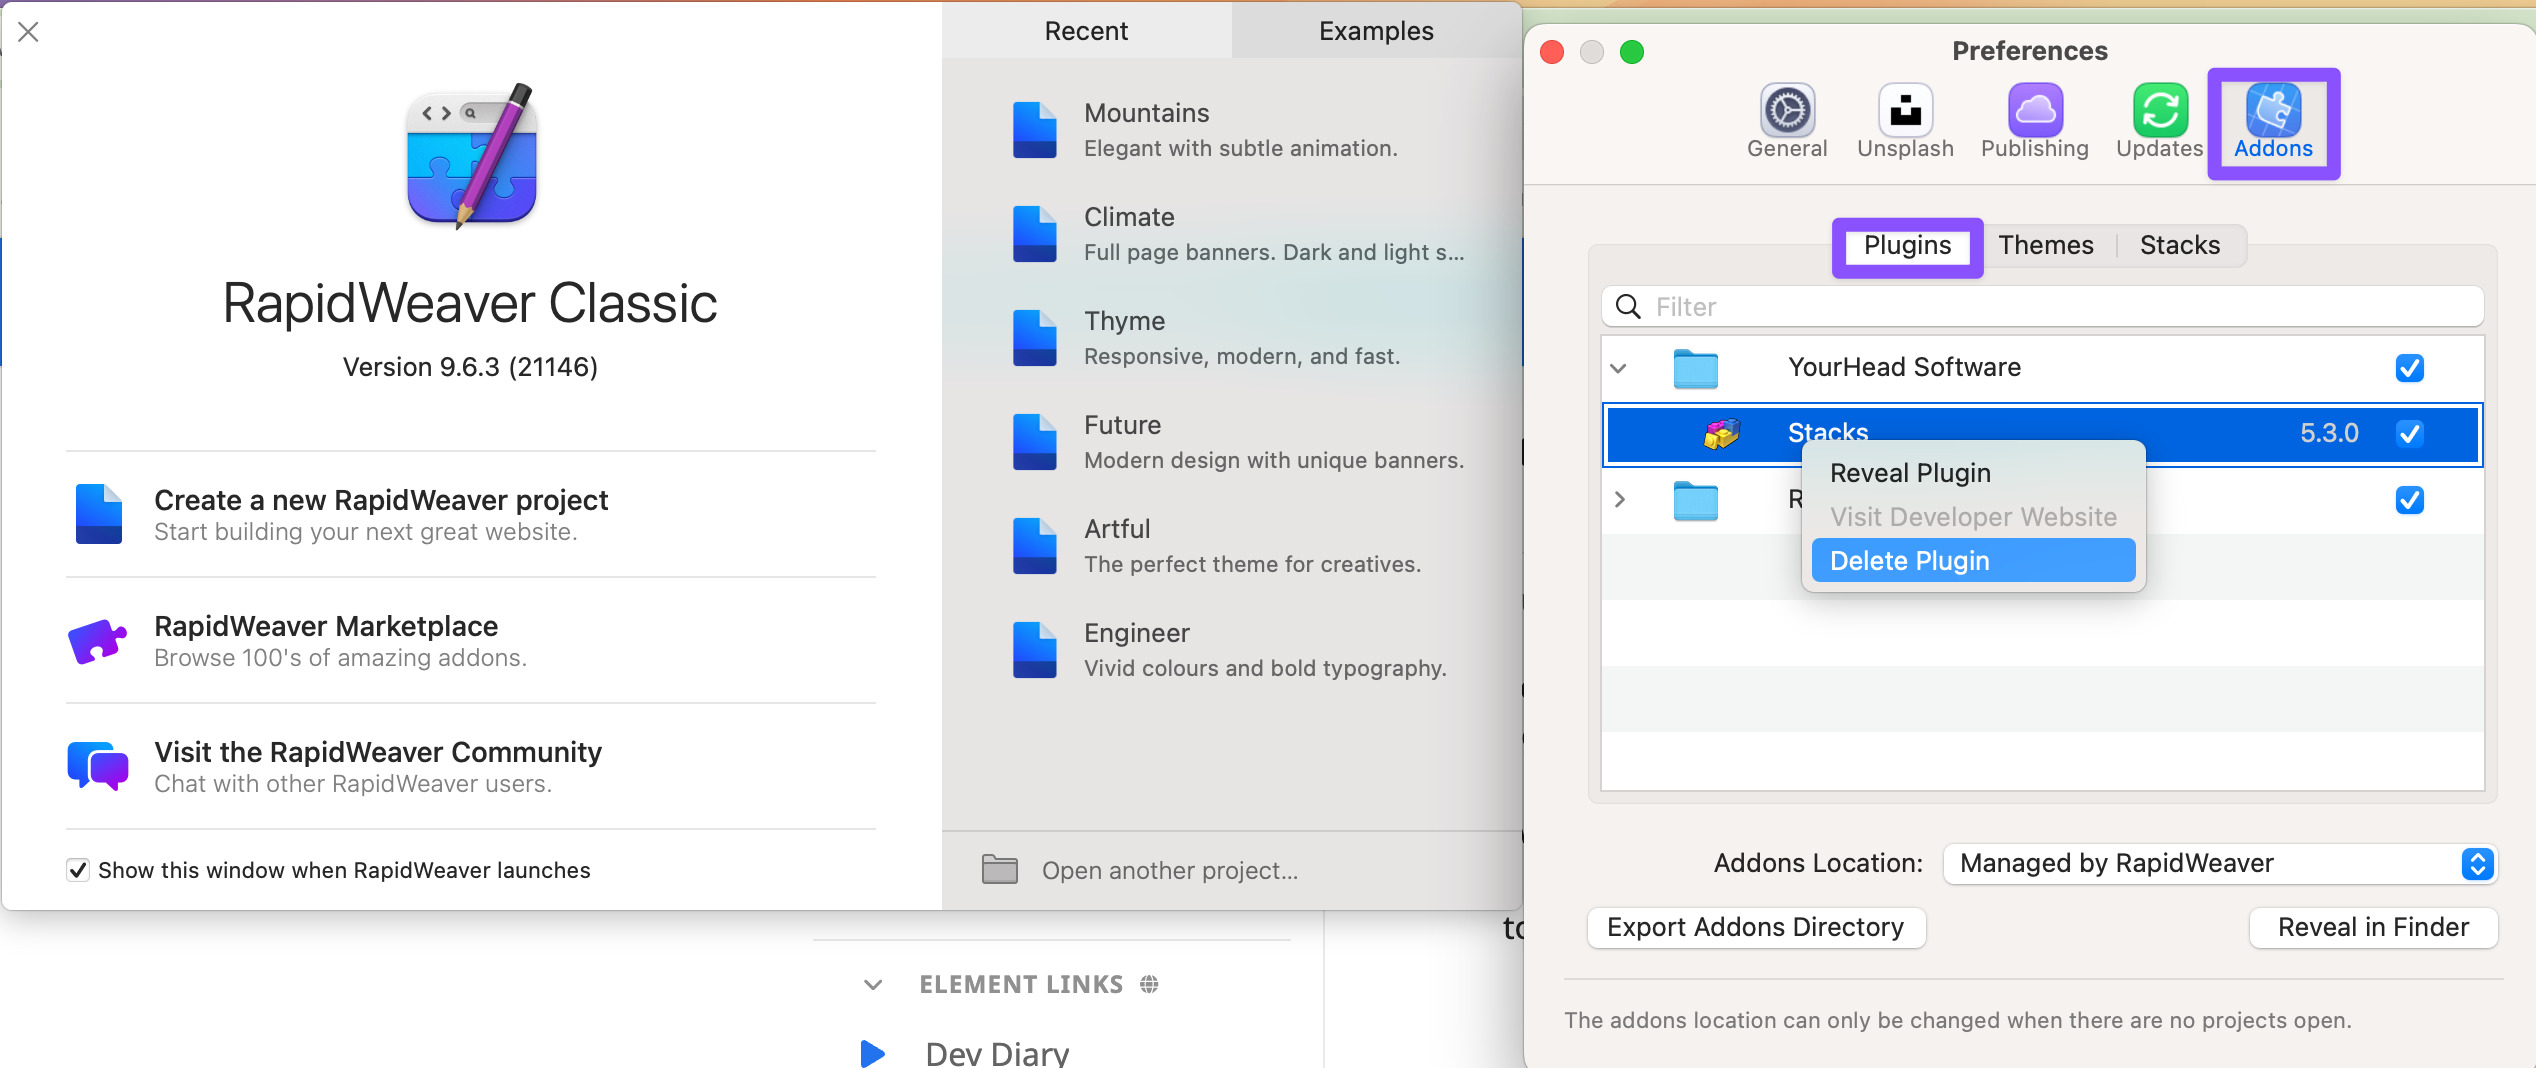Select the Stacks addons tab

2180,246
